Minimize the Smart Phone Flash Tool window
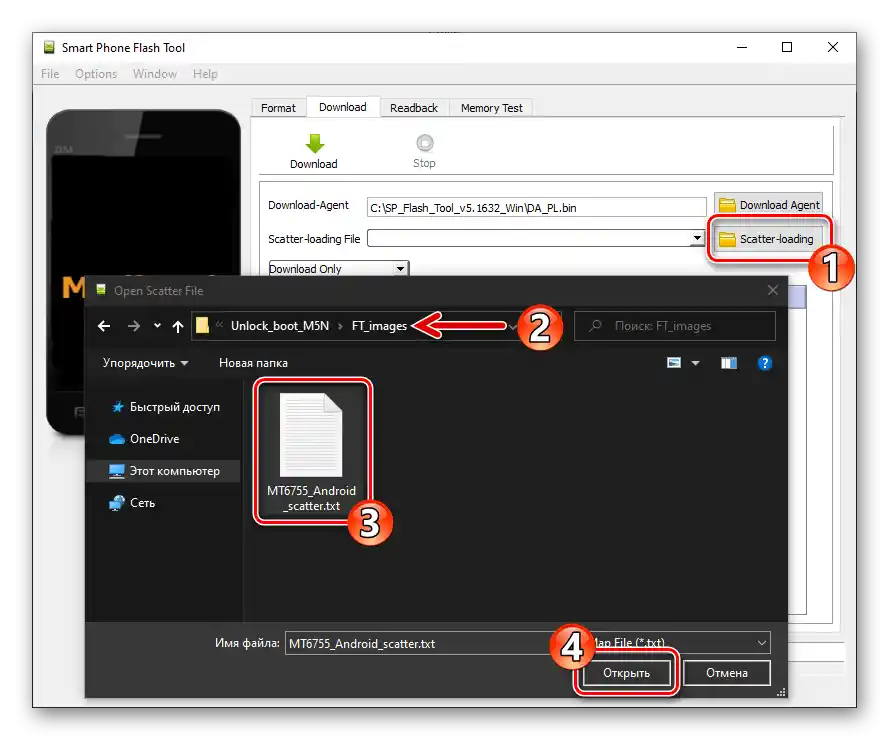Viewport: 889px width, 740px height. pos(742,47)
